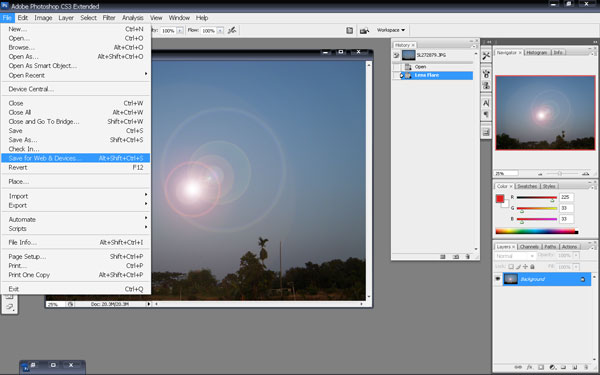Create new document from current history state
The image size is (600, 375).
[443, 257]
